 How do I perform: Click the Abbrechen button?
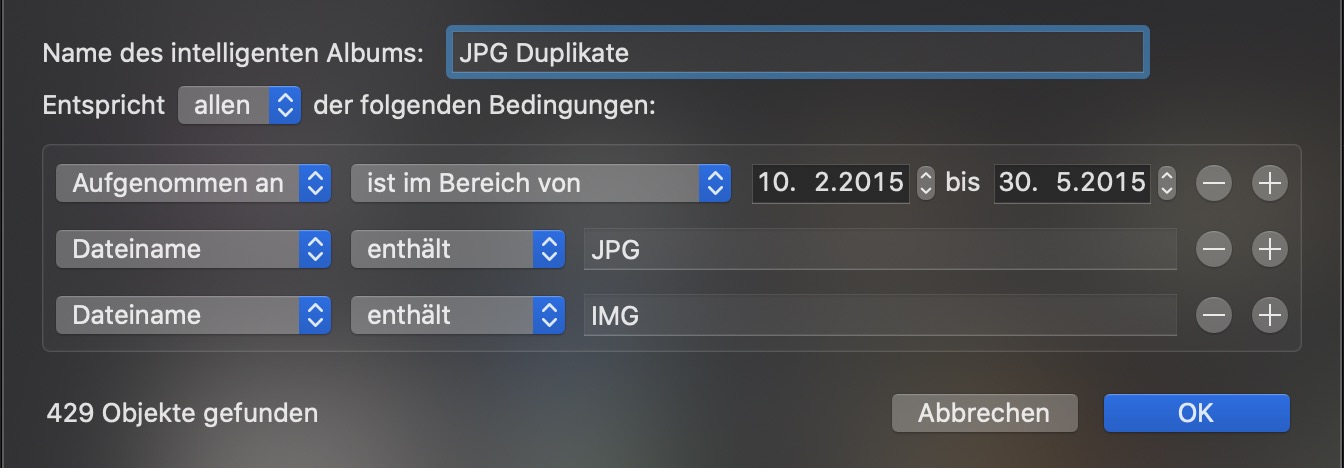[x=984, y=413]
